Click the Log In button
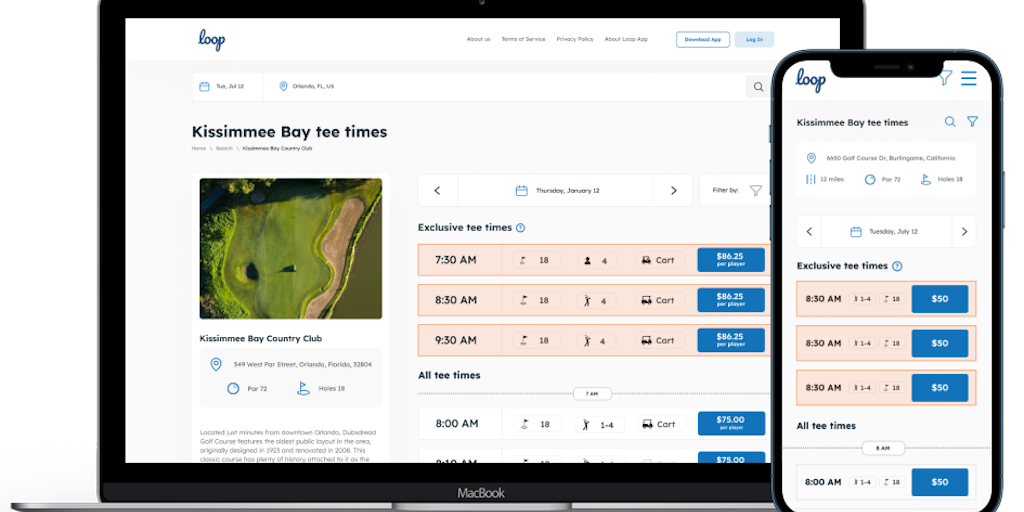The image size is (1024, 512). point(754,39)
